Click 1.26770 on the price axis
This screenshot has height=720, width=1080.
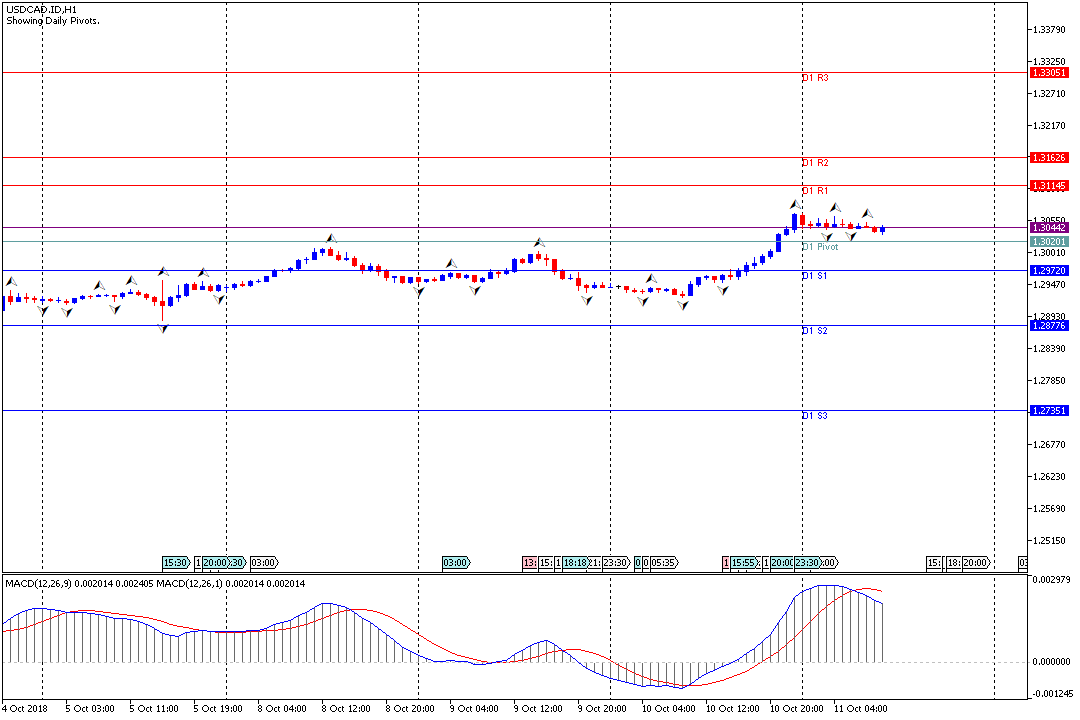(x=1049, y=444)
